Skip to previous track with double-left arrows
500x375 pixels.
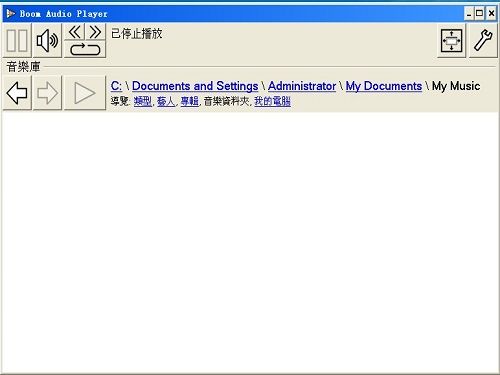(74, 32)
